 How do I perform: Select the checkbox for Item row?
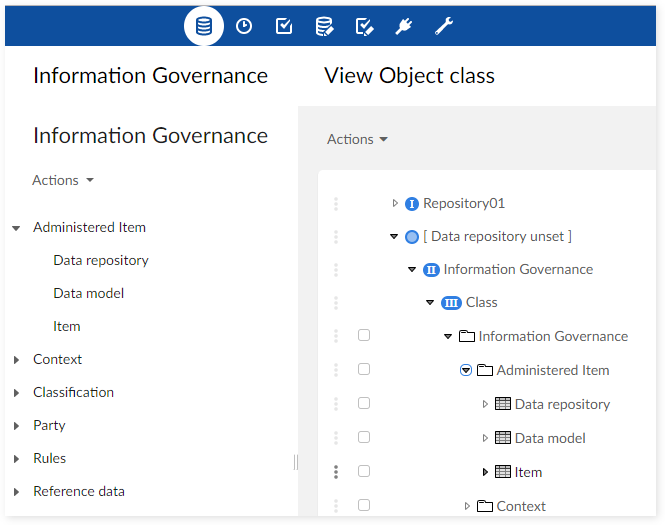click(364, 472)
